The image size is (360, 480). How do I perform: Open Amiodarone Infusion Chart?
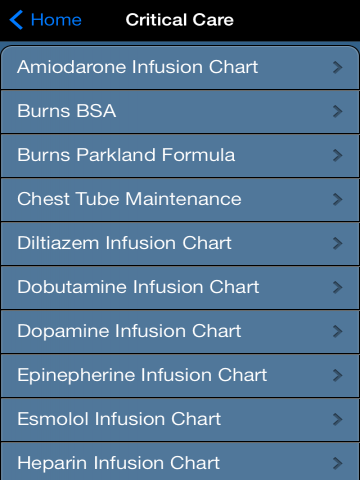(180, 67)
